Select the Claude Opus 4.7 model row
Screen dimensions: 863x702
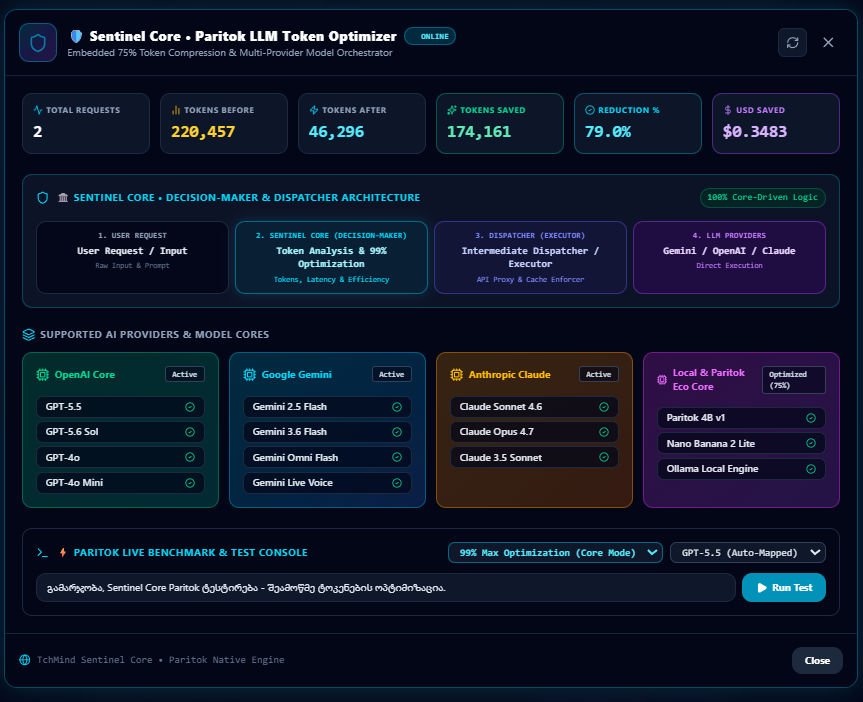(x=534, y=432)
